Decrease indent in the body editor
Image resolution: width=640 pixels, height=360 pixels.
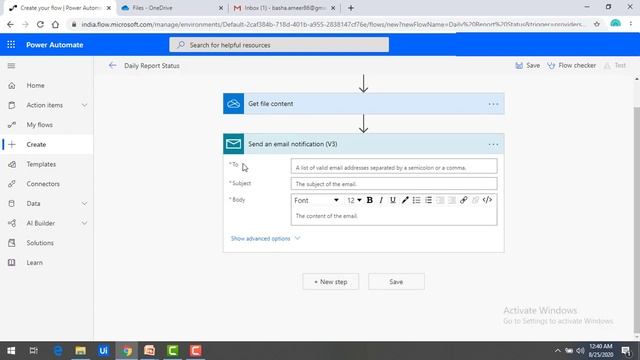(x=440, y=200)
